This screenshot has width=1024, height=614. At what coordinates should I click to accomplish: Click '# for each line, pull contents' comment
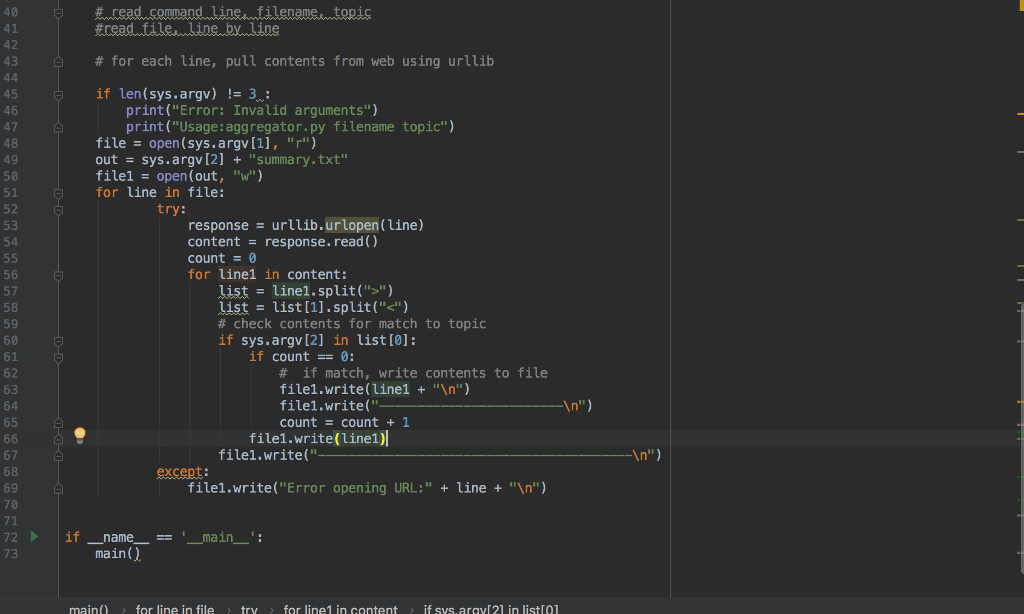[295, 61]
